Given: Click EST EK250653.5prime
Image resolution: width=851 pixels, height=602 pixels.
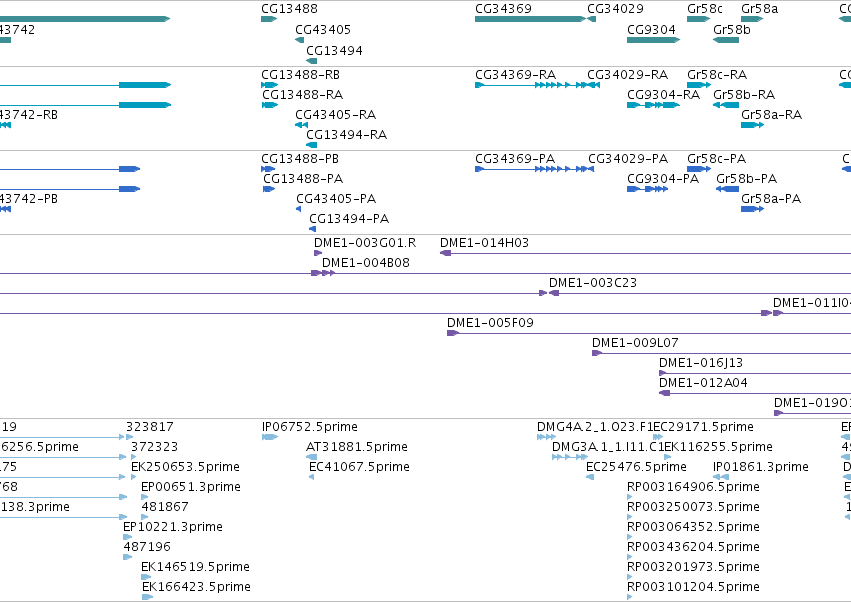Looking at the screenshot, I should [x=185, y=467].
